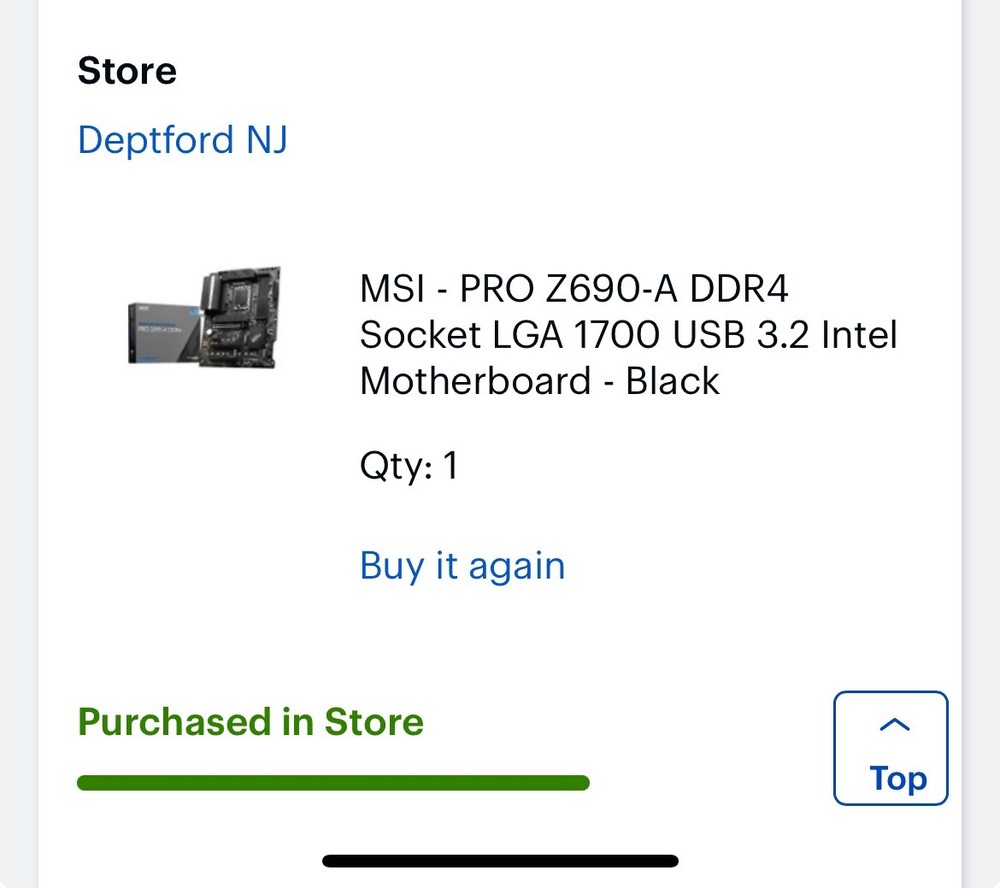Image resolution: width=1000 pixels, height=888 pixels.
Task: Select the motherboard thumbnail to view details
Action: (x=203, y=318)
